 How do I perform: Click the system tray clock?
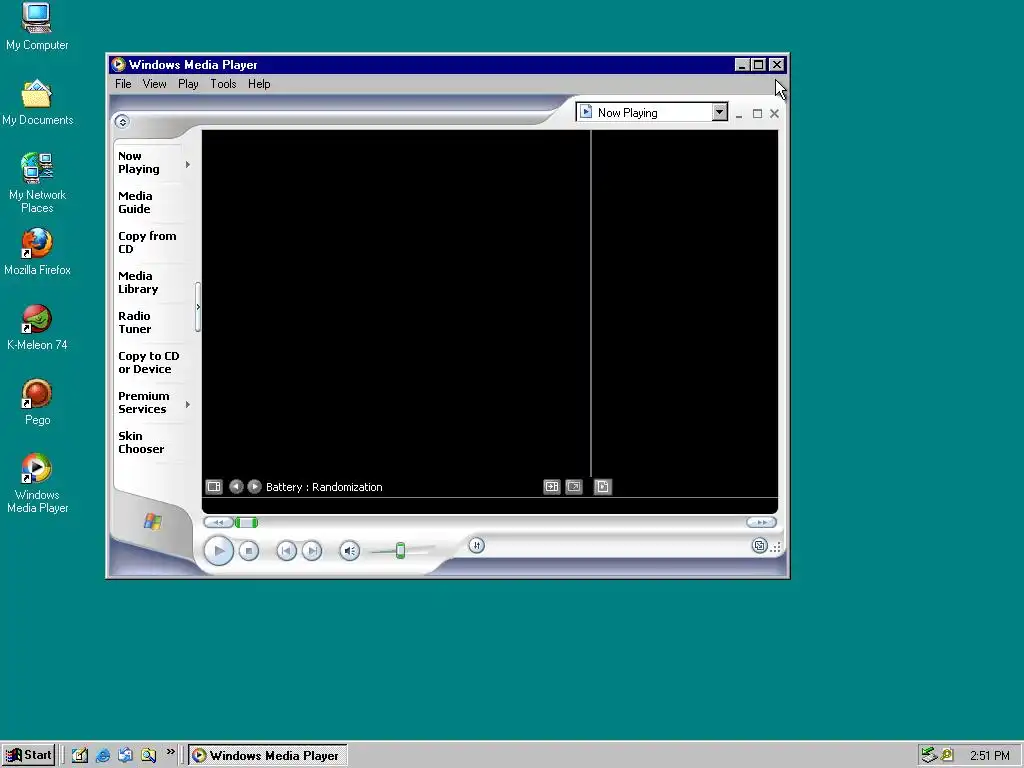coord(989,756)
